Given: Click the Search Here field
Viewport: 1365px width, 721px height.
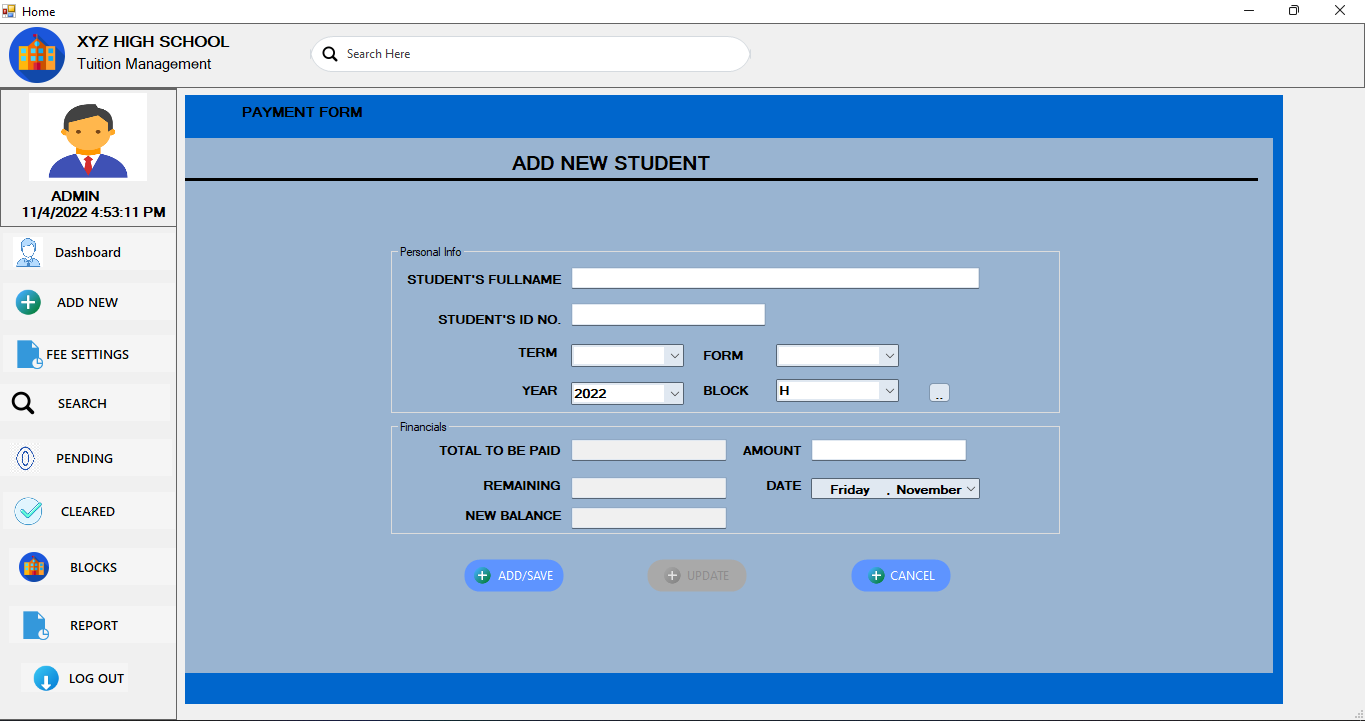Looking at the screenshot, I should [x=530, y=54].
